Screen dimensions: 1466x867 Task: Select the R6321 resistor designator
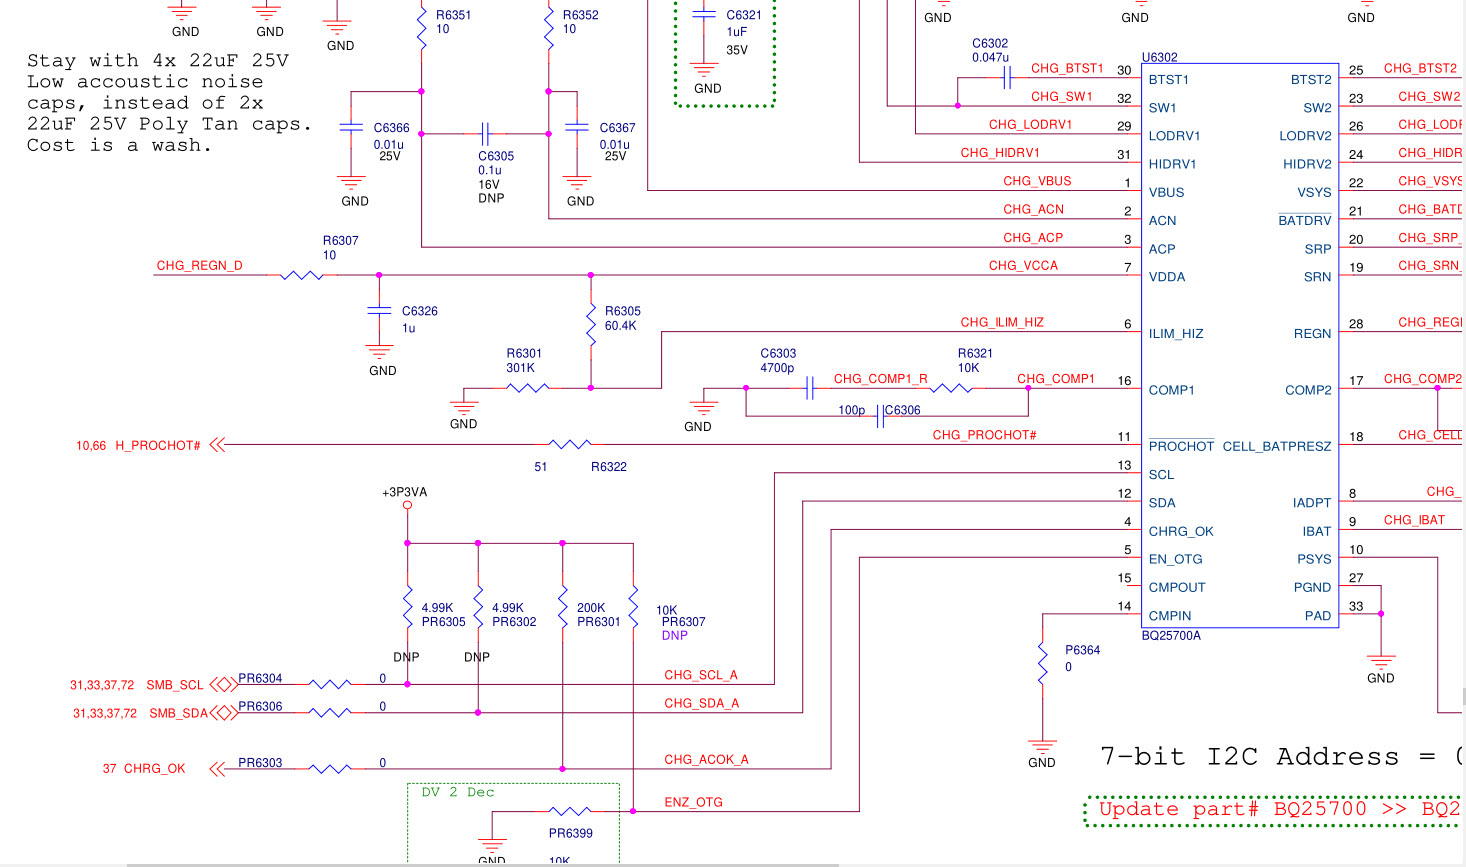[x=975, y=354]
